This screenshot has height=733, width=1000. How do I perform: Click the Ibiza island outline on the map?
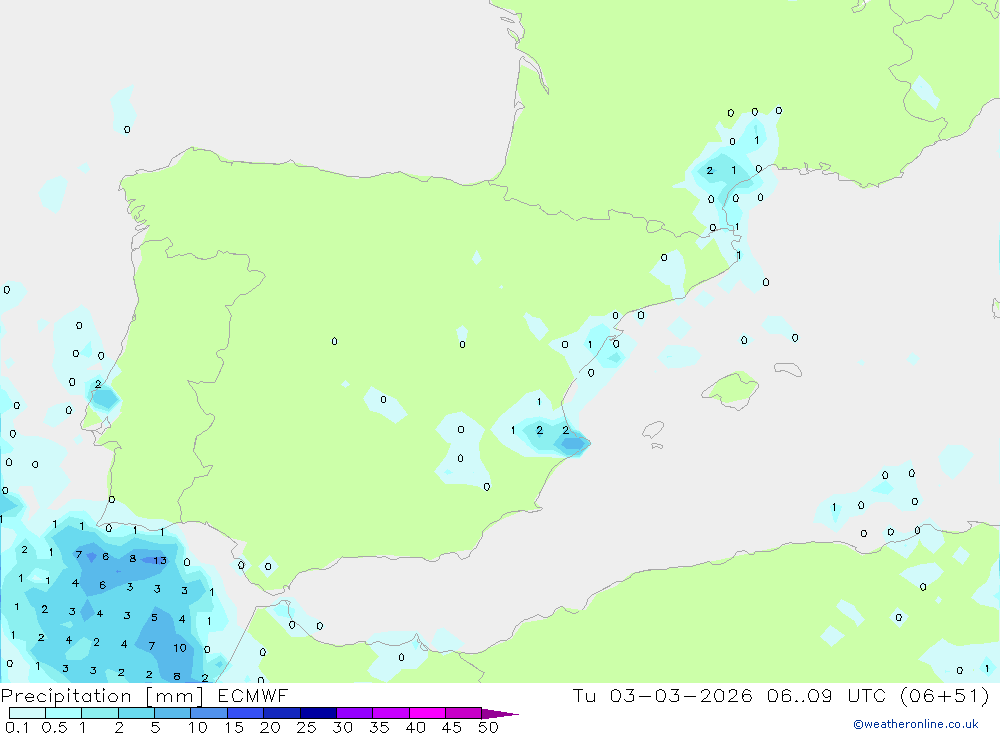653,429
